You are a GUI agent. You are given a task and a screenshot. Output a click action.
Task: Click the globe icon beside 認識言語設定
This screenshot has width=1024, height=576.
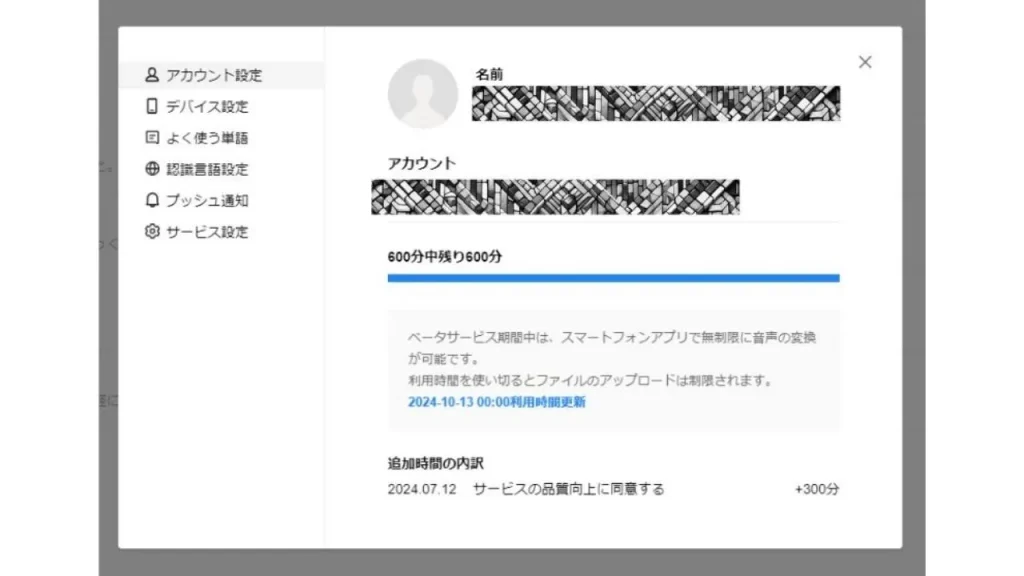(x=152, y=168)
